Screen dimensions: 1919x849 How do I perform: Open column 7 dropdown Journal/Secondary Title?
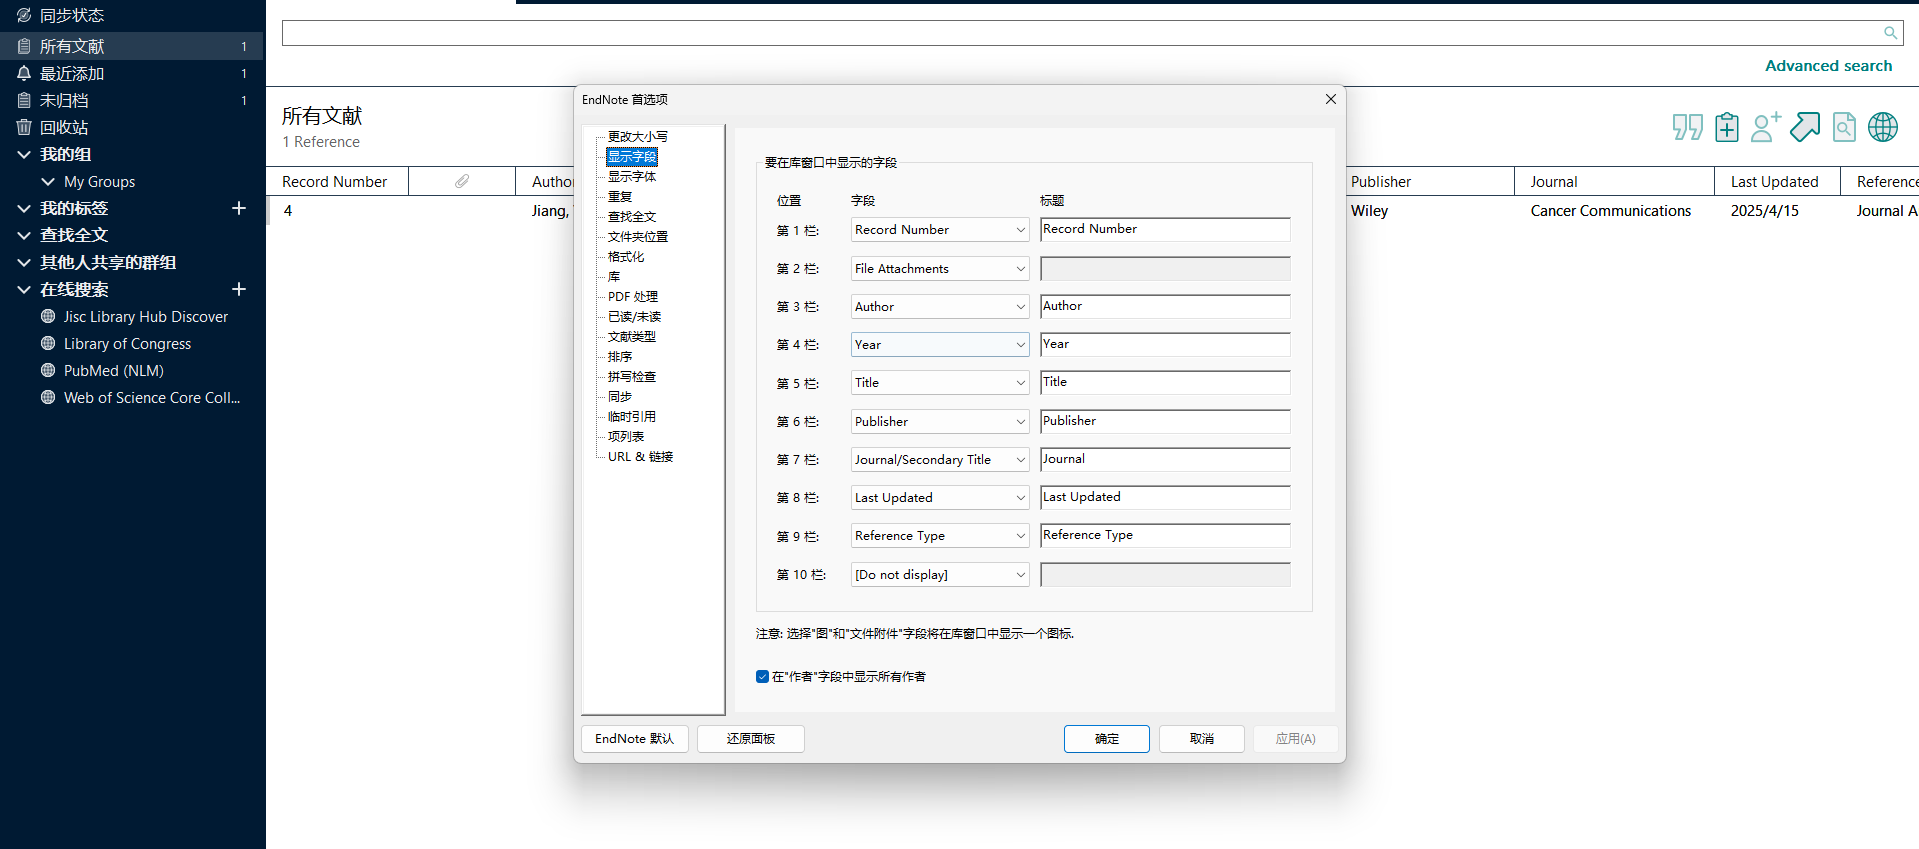pyautogui.click(x=939, y=460)
